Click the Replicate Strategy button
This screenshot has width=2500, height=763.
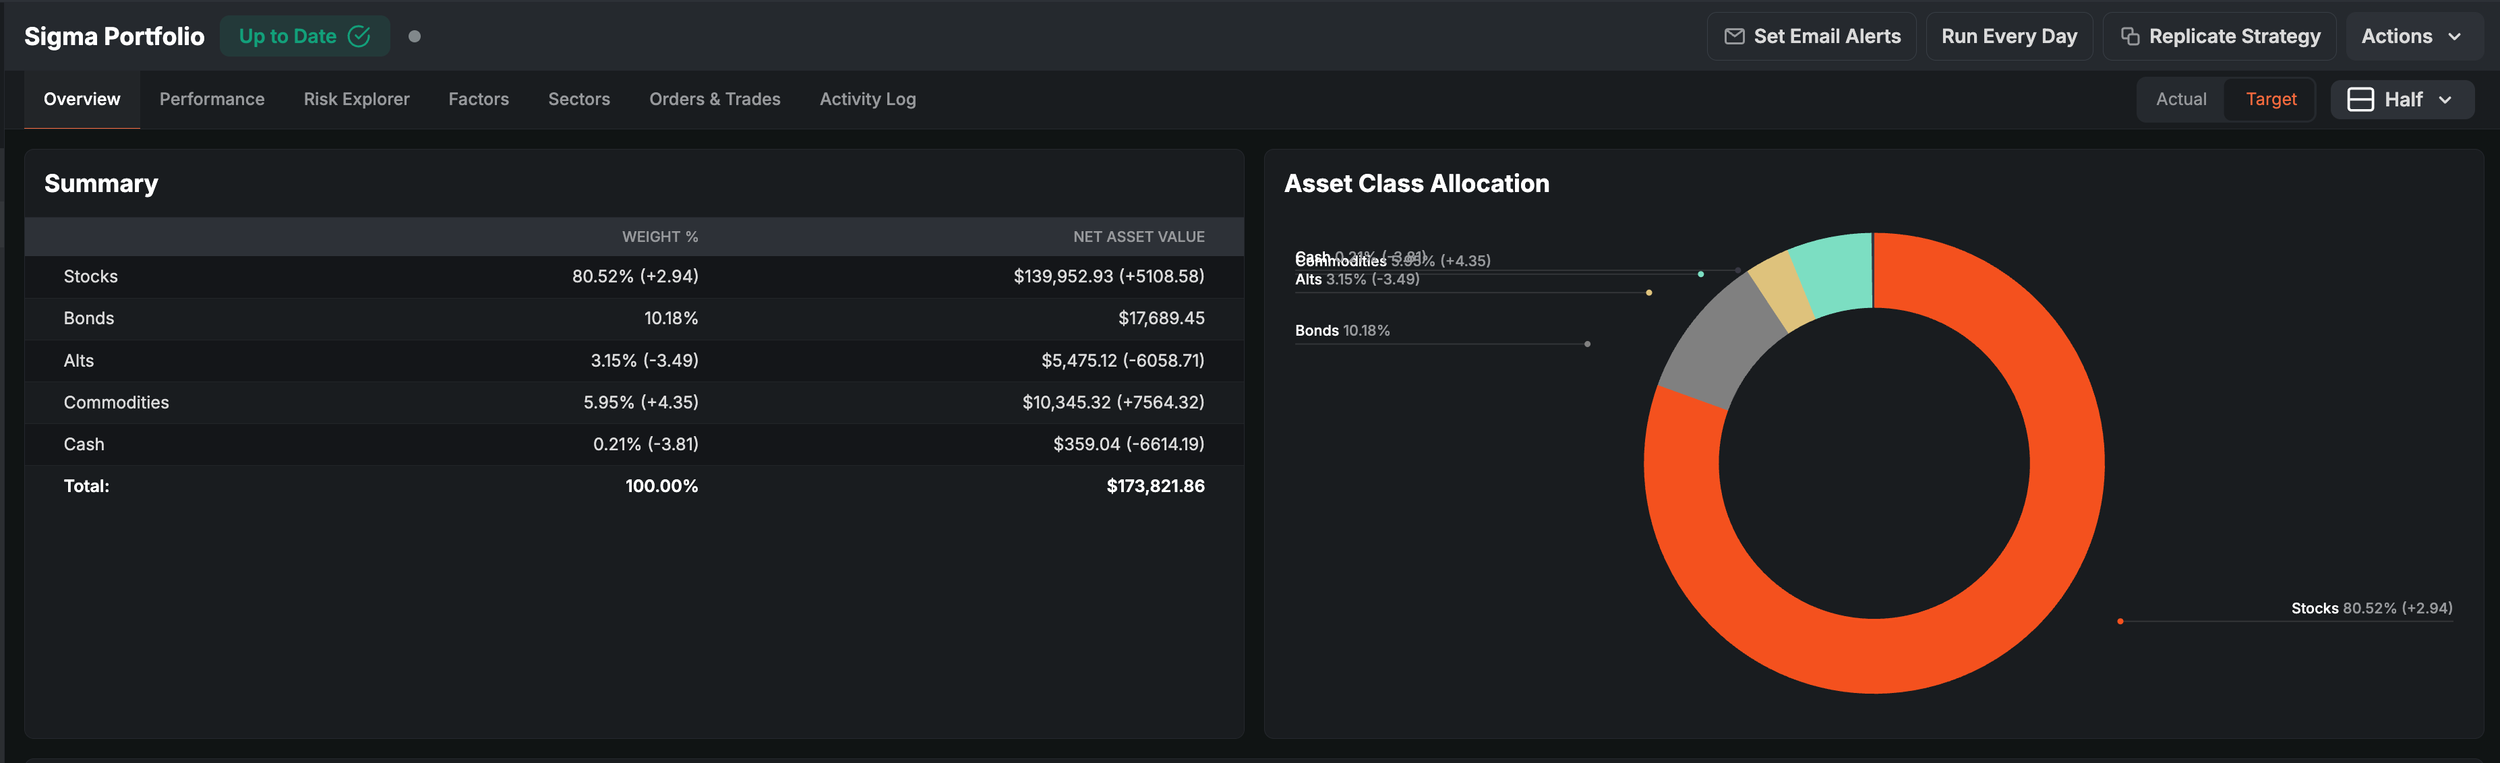pos(2219,36)
